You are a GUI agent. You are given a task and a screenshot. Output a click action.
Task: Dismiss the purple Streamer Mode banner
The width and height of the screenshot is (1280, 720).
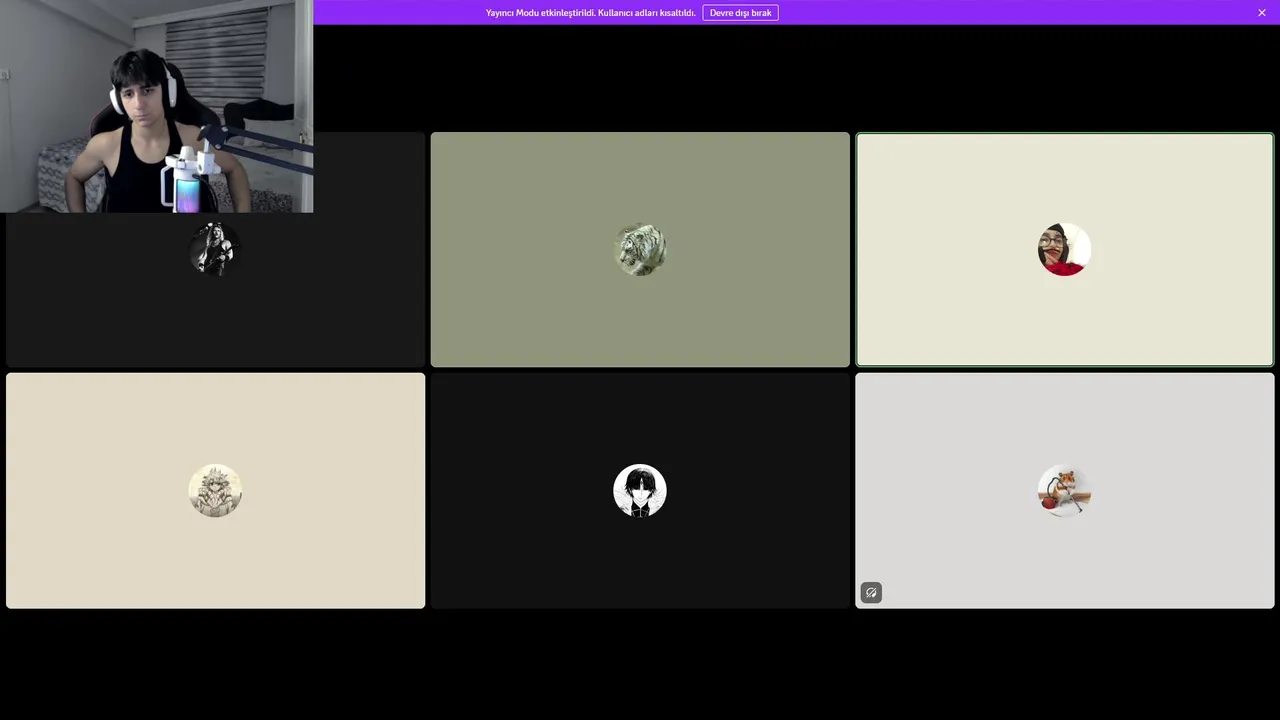[x=1262, y=13]
